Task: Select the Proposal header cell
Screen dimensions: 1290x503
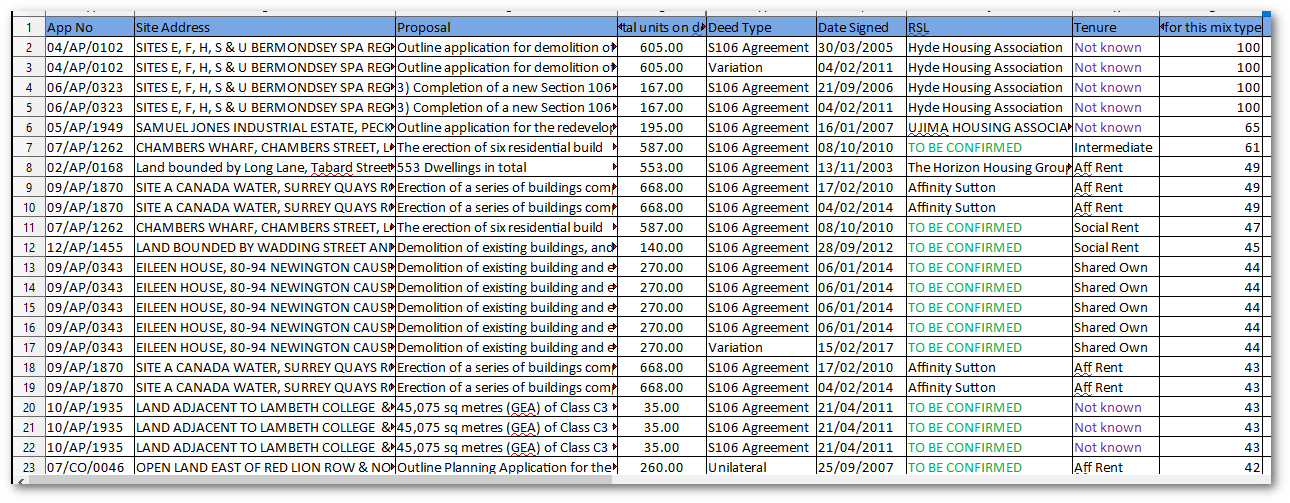Action: point(506,27)
